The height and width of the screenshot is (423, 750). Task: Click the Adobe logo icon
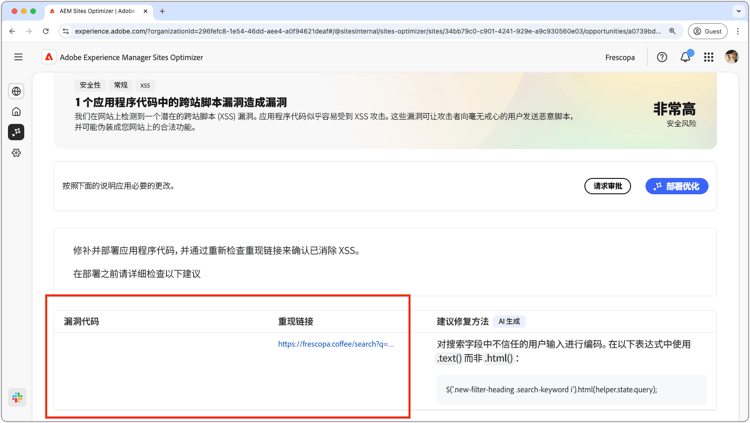click(x=49, y=57)
